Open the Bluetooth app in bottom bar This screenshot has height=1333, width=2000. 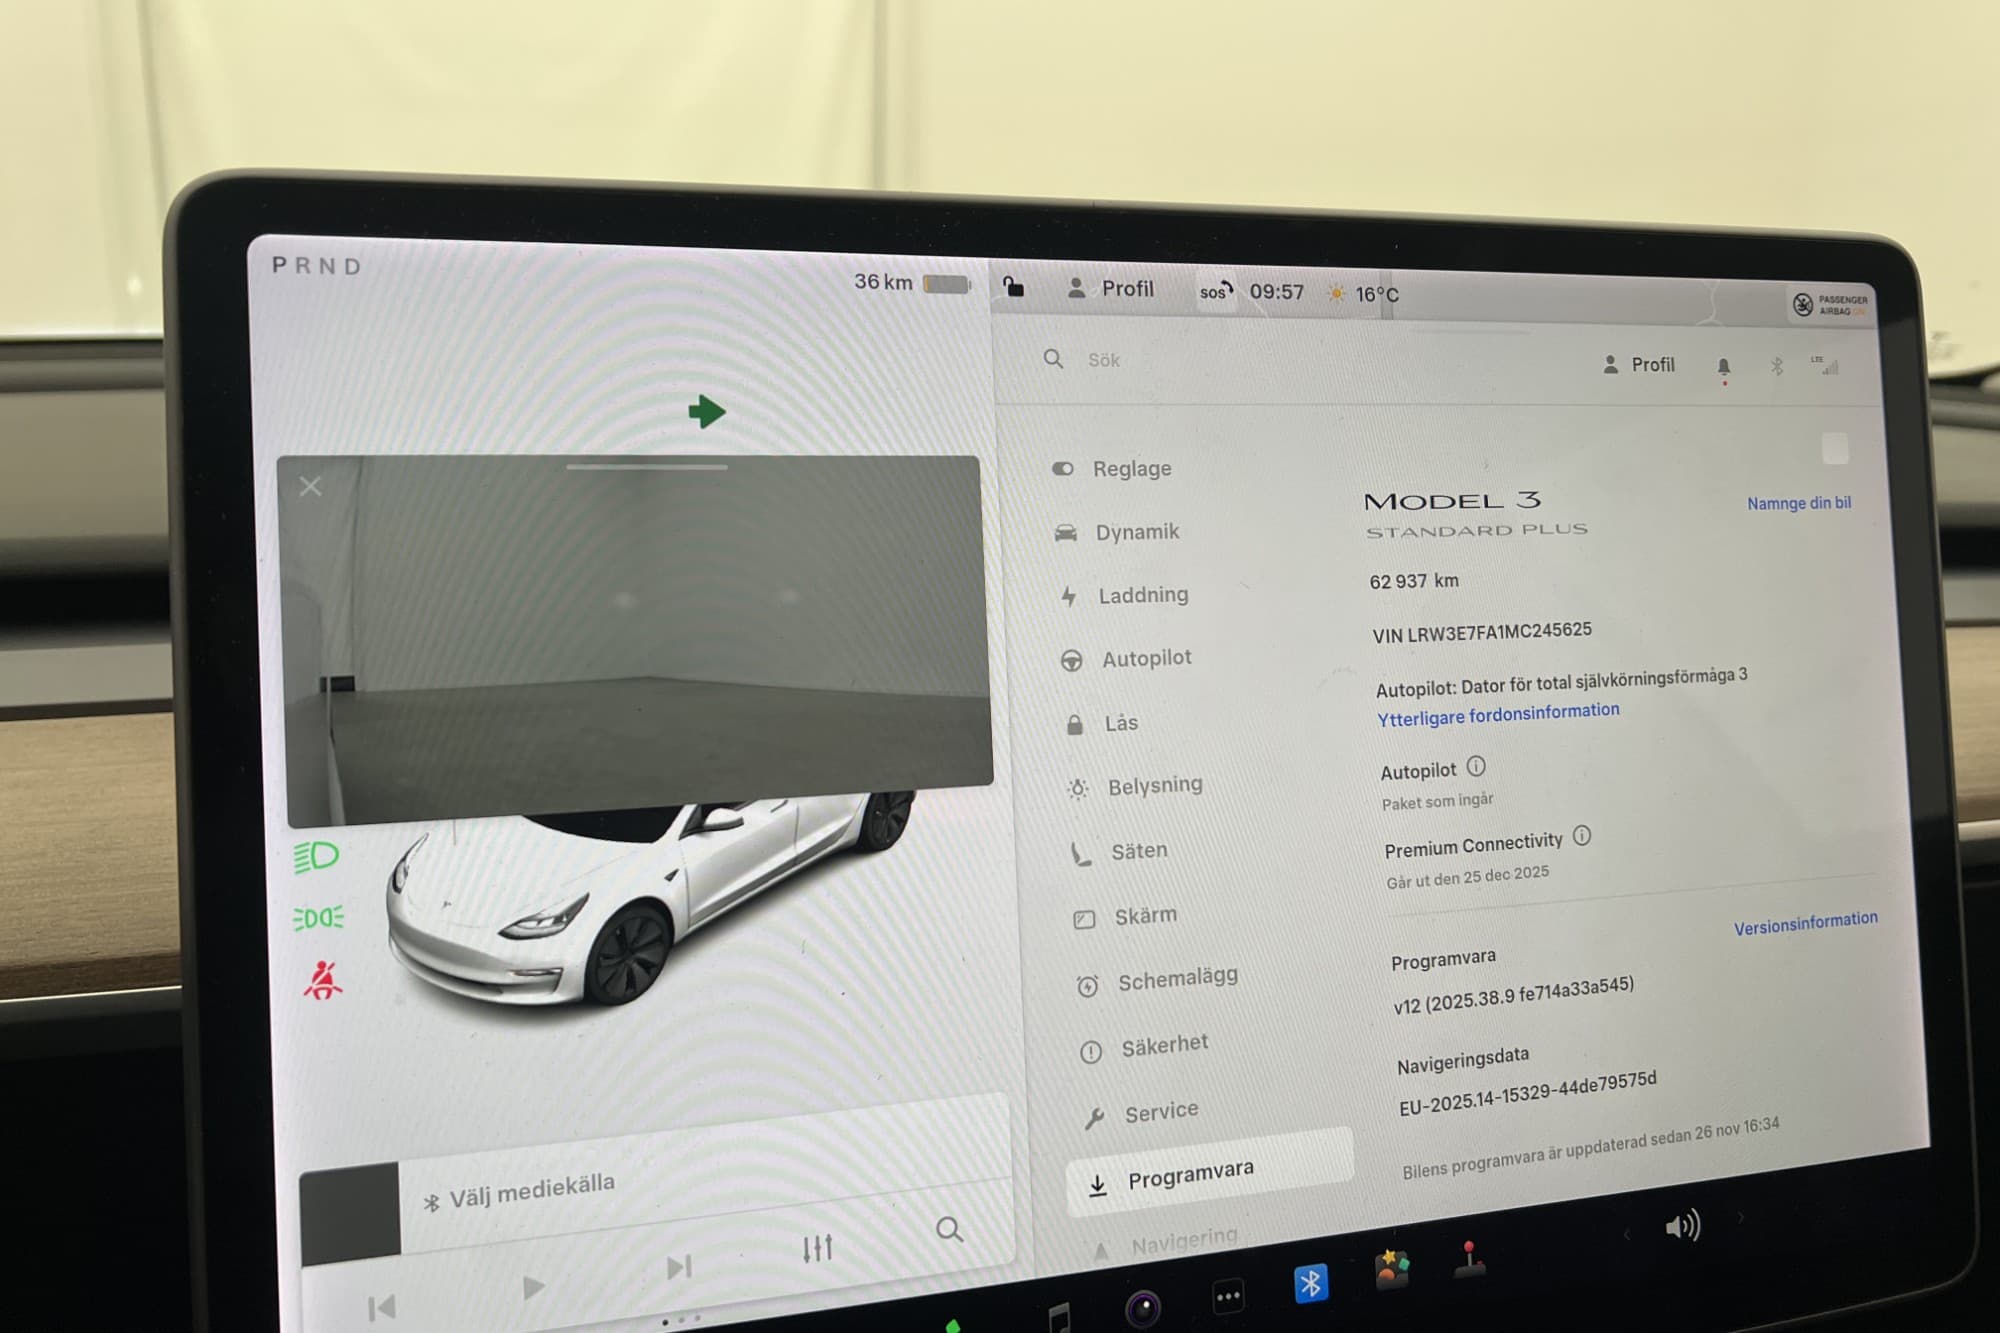(x=1310, y=1283)
